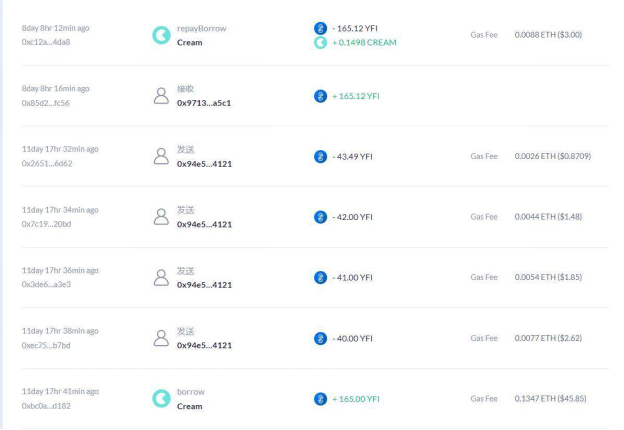Screen dimensions: 624x430
Task: Click the YFI token icon beside -165.12 YFI
Action: tap(320, 28)
